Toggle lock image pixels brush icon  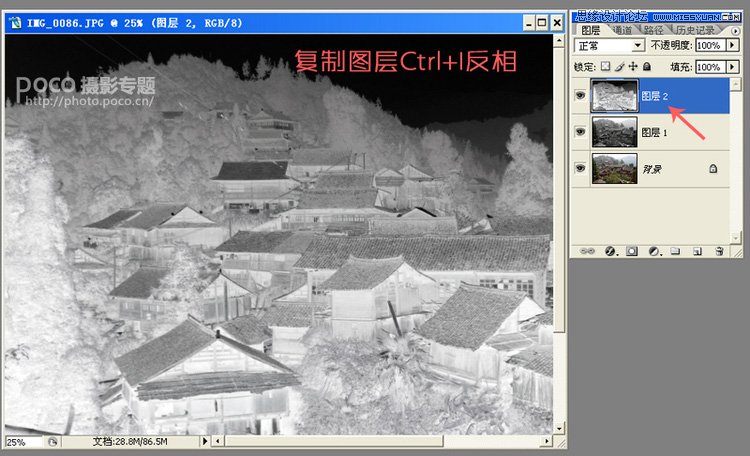(x=620, y=67)
